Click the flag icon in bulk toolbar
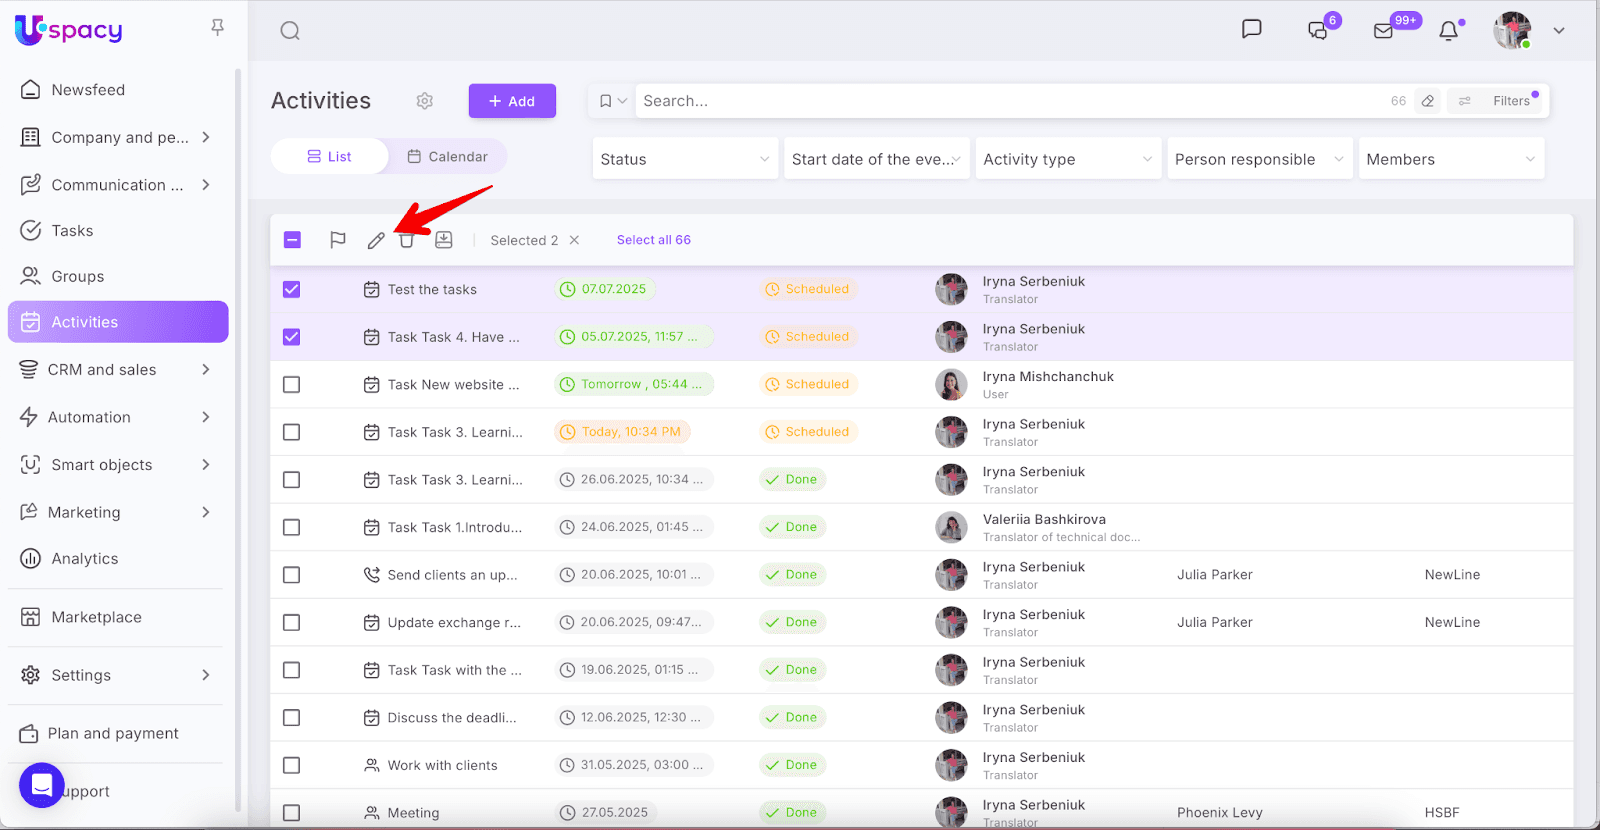 (338, 240)
